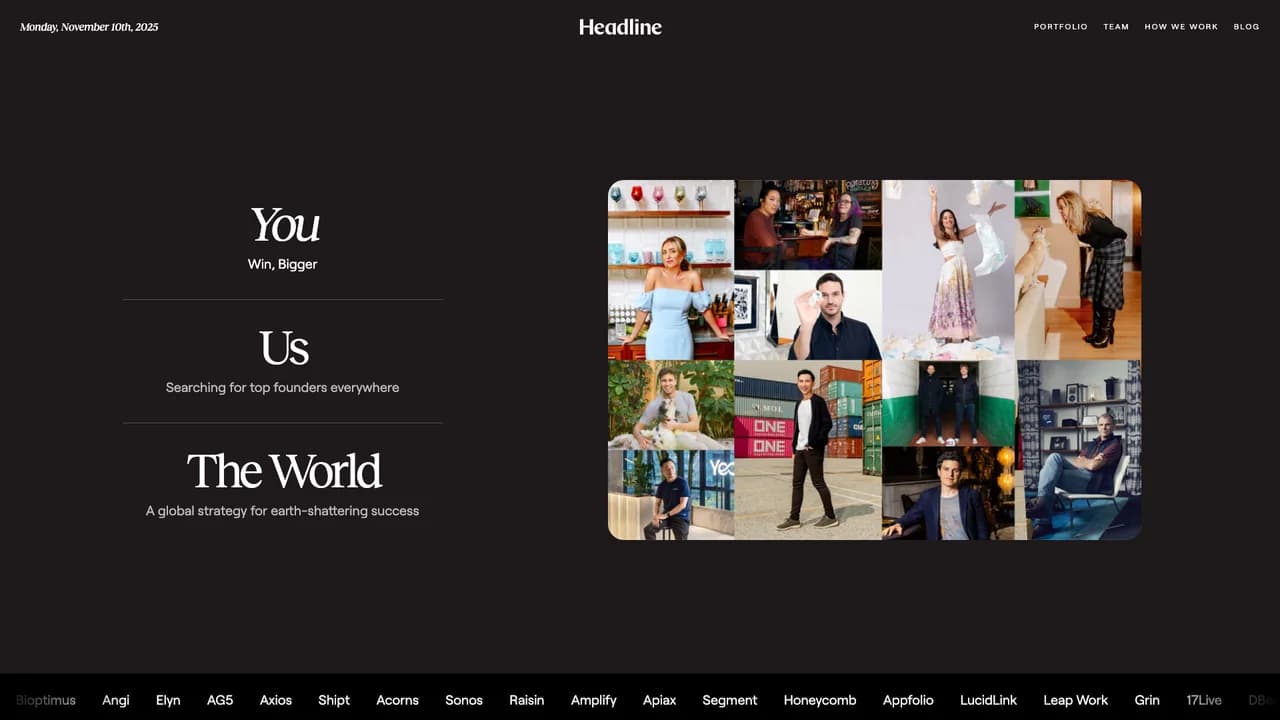The image size is (1280, 720).
Task: Open photo of man seated in armchair
Action: (1078, 450)
